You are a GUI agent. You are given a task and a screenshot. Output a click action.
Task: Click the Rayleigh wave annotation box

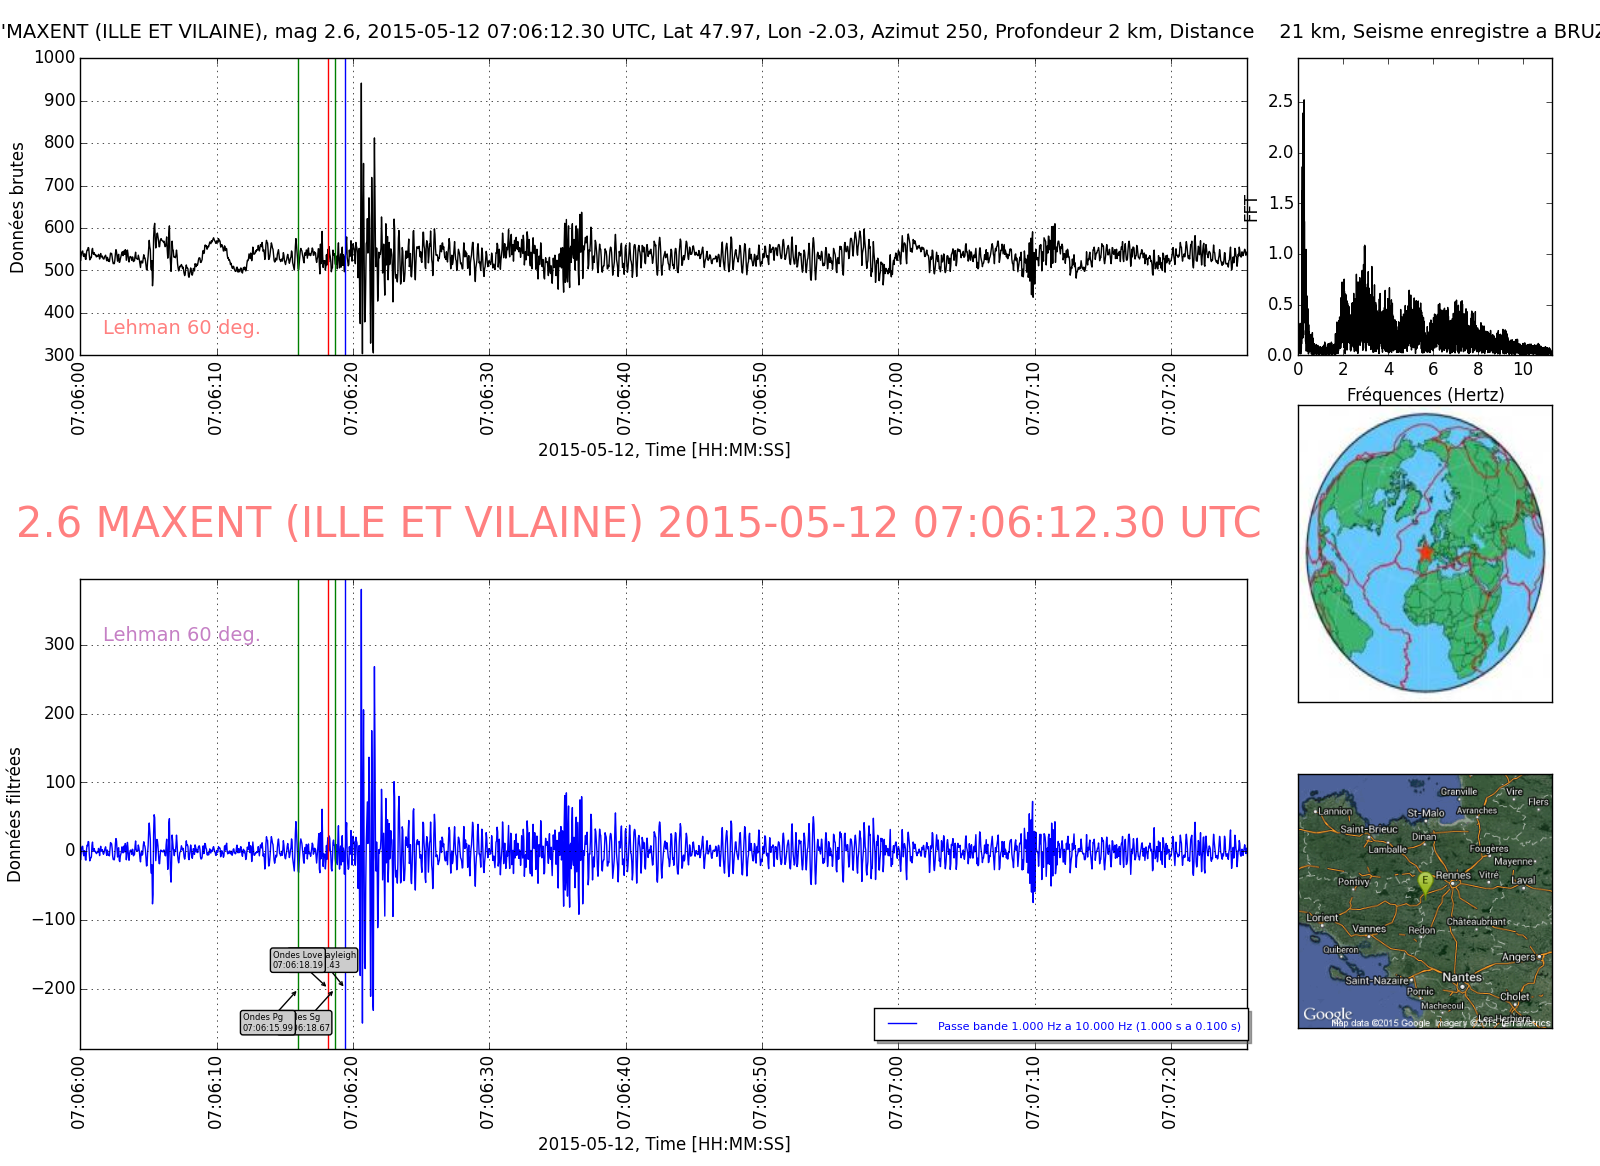pos(341,960)
